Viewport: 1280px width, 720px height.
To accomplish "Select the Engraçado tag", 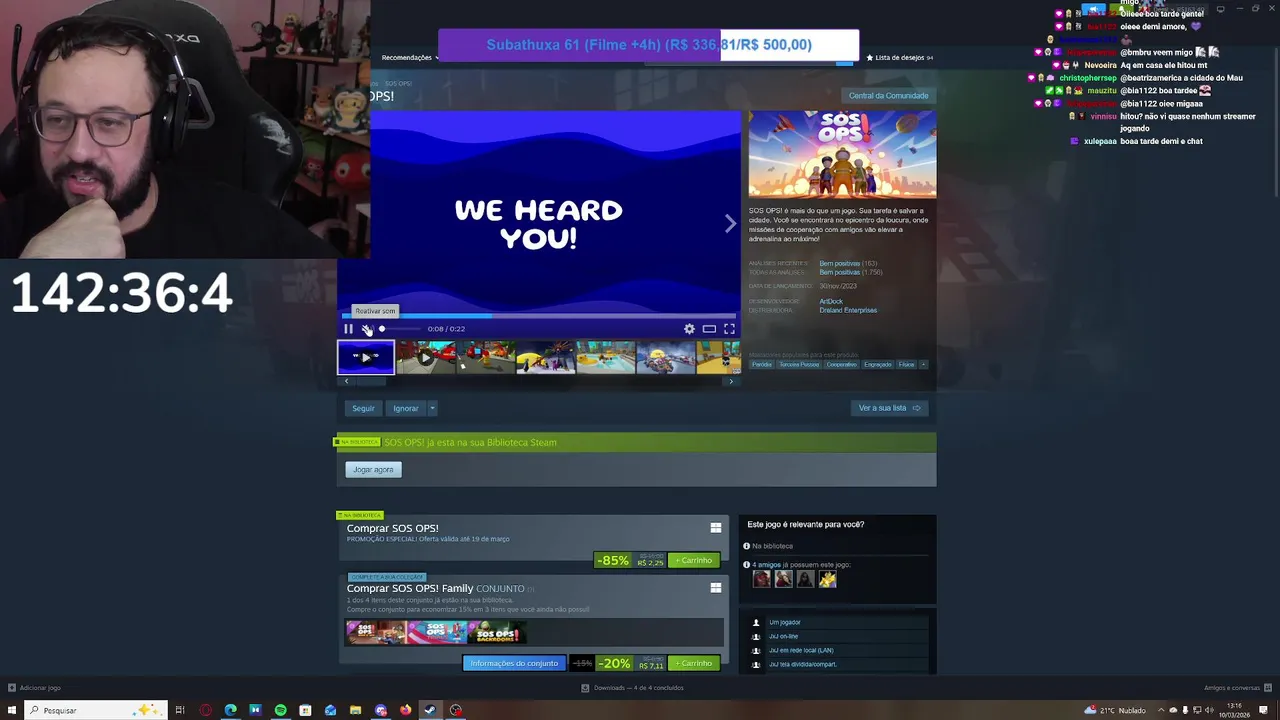I will [x=878, y=365].
